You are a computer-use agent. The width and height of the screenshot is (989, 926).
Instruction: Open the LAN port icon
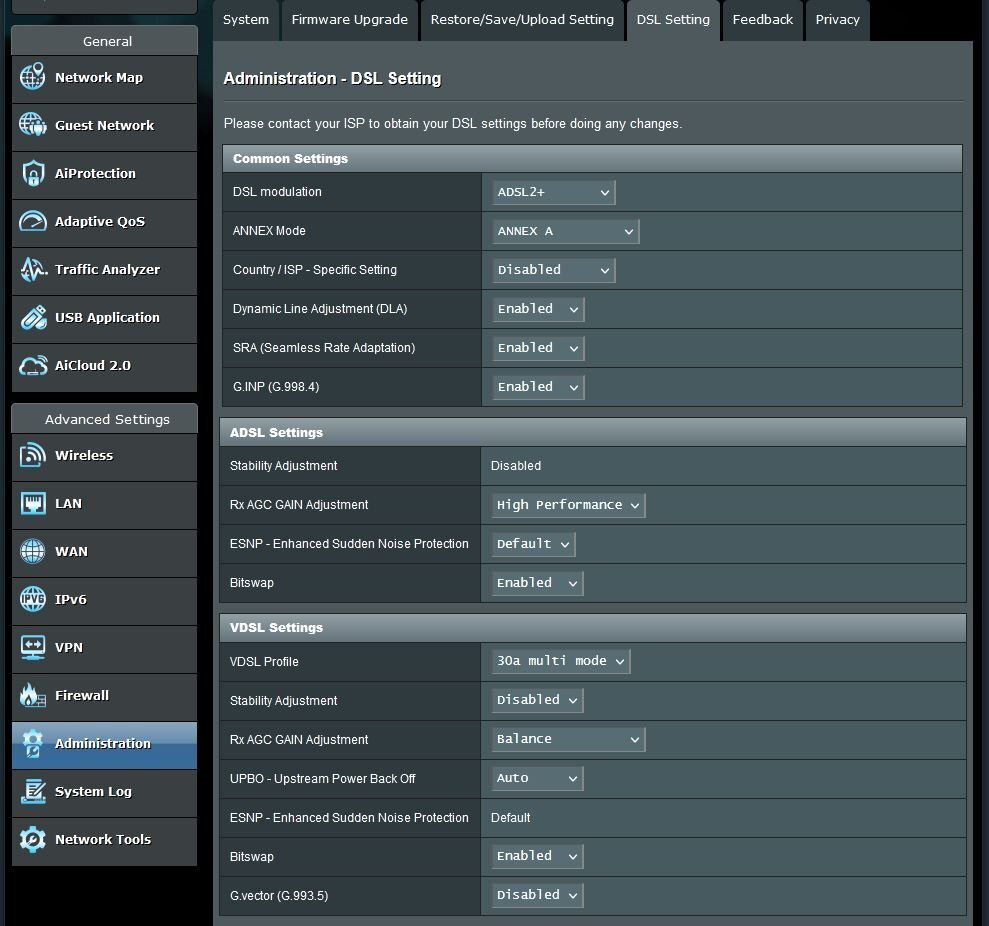32,503
